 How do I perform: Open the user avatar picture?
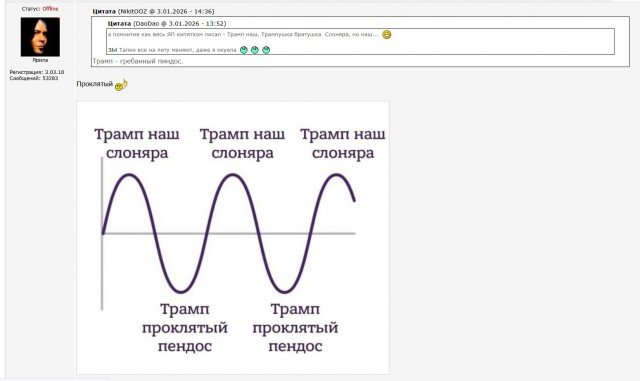tap(40, 37)
